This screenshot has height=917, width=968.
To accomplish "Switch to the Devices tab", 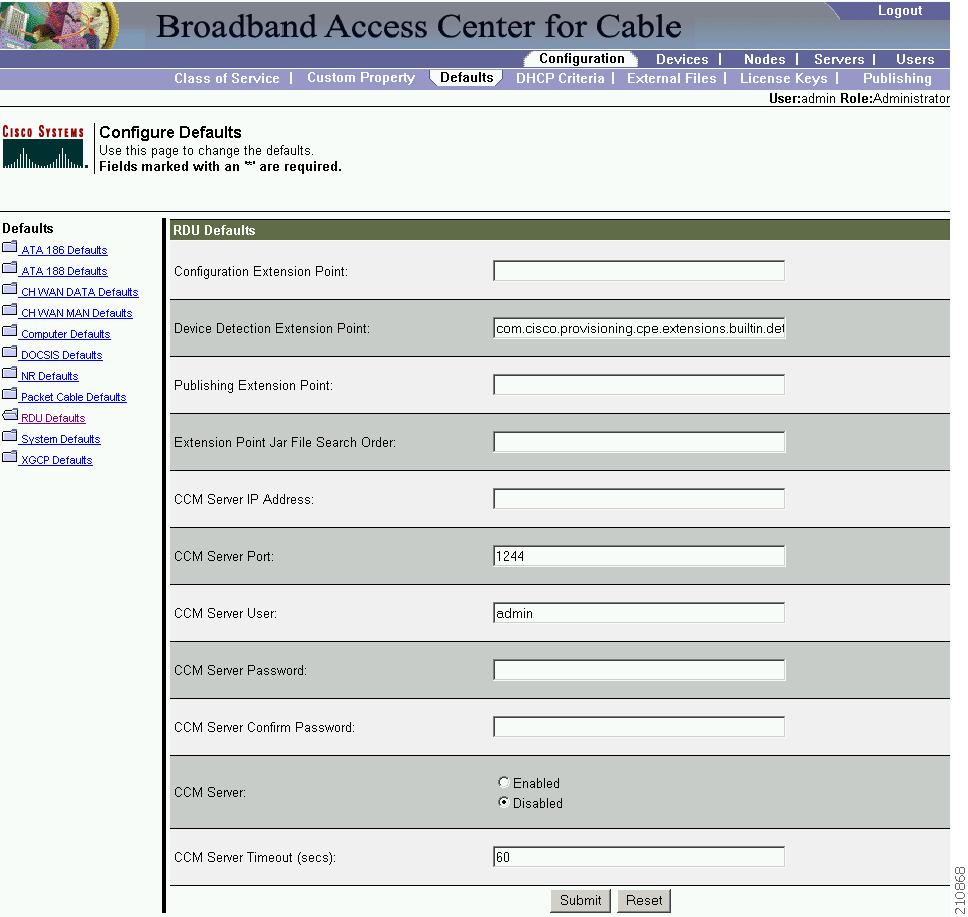I will click(683, 59).
